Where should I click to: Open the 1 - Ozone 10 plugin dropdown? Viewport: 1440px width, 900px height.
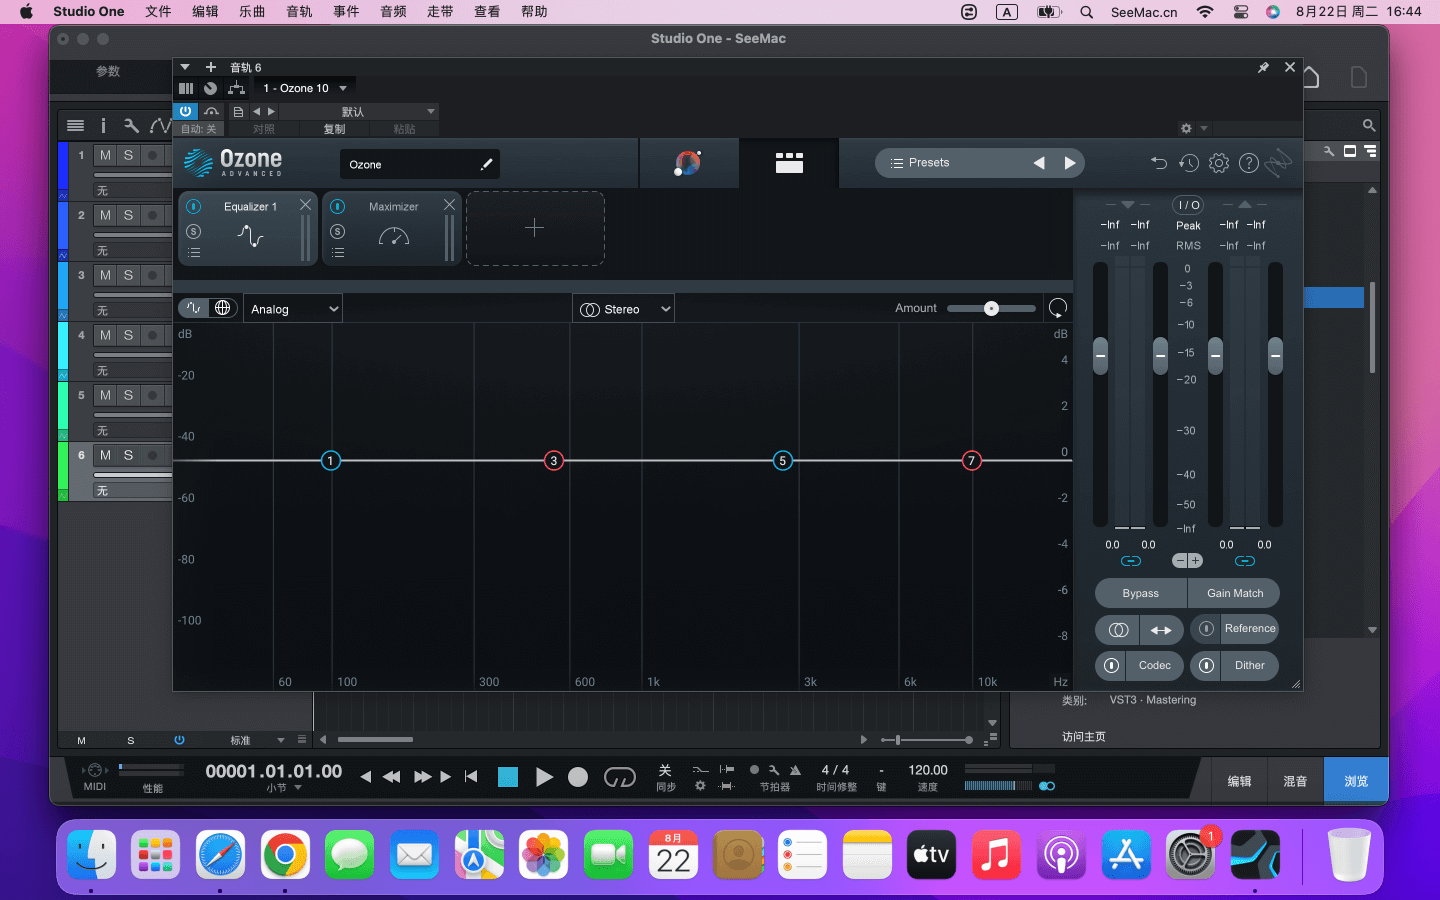pos(304,88)
